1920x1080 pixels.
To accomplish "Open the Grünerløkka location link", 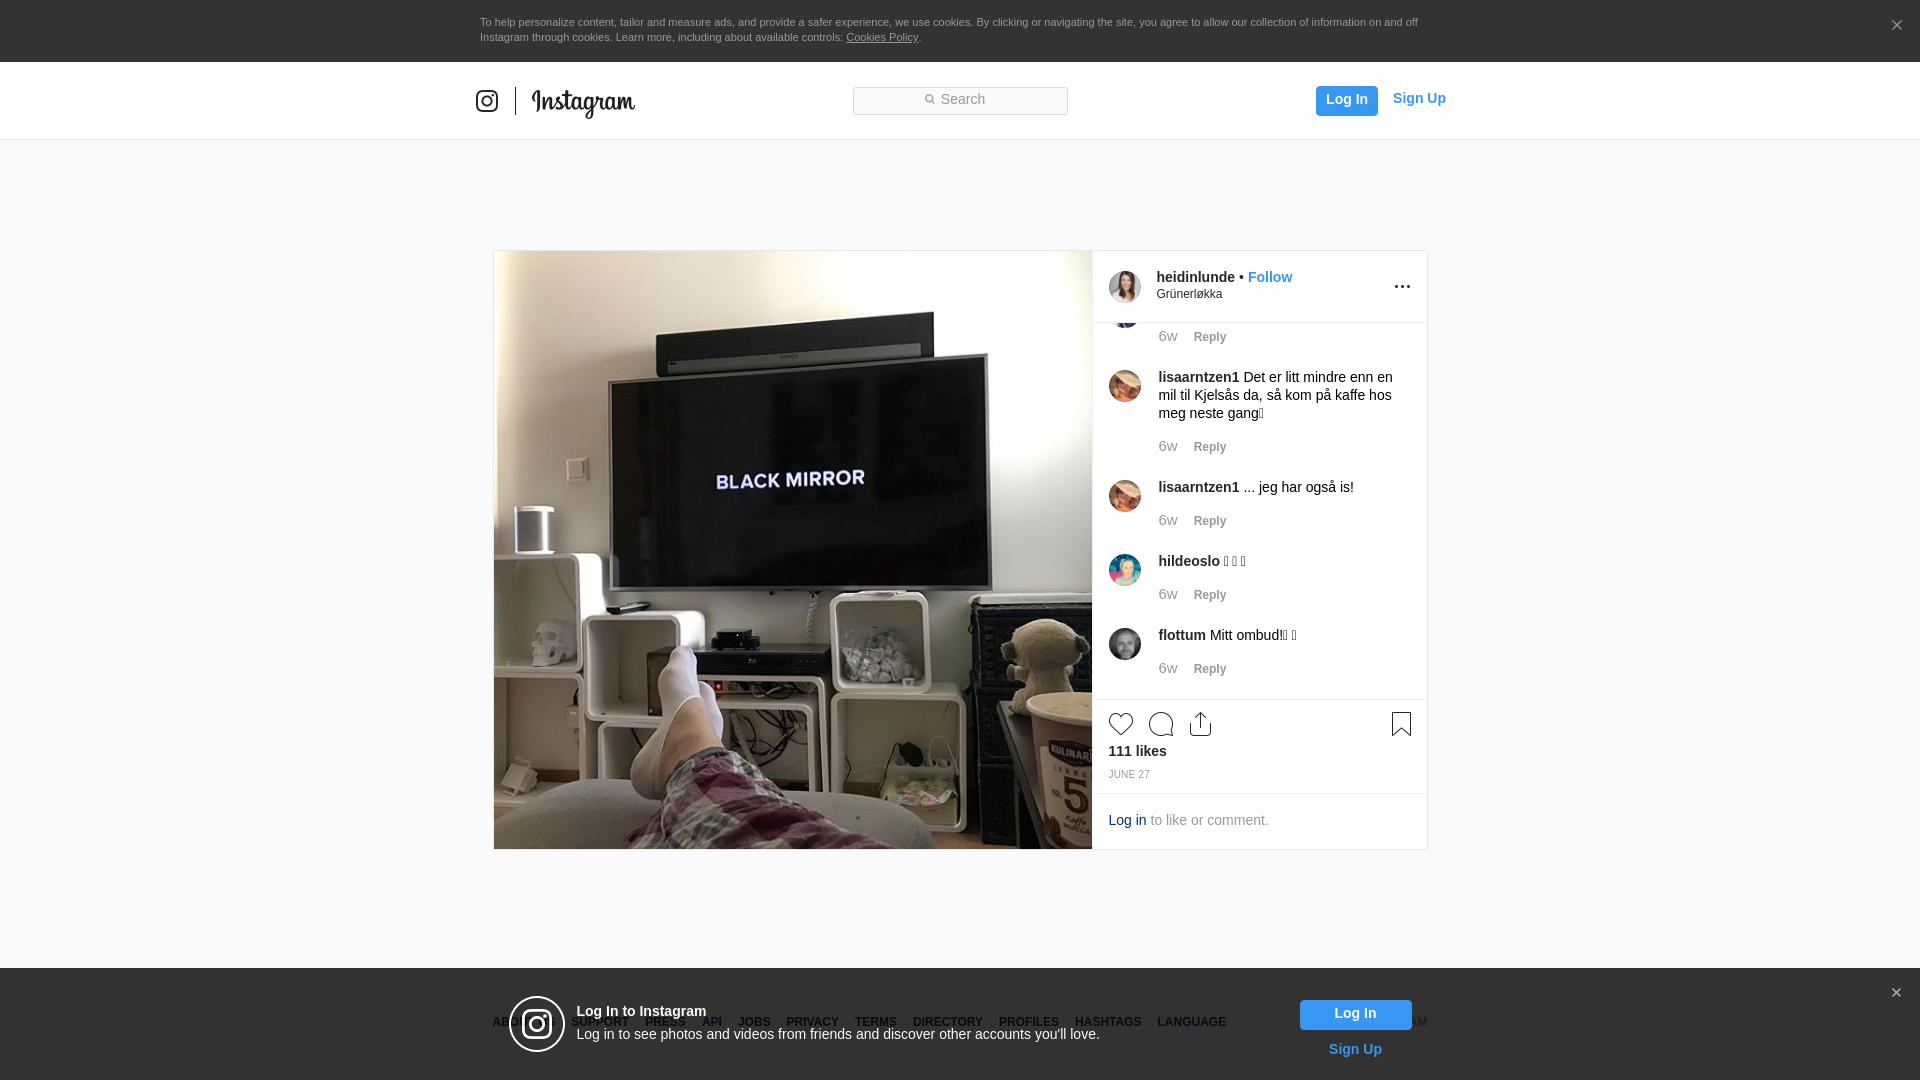I will click(x=1189, y=294).
